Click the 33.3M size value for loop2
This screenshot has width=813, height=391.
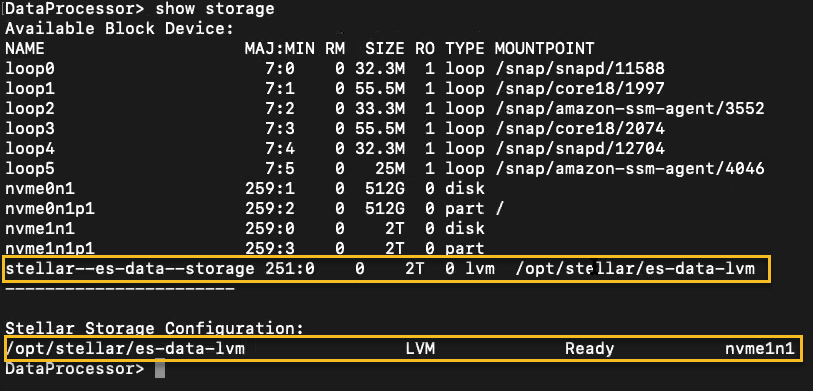pos(380,108)
